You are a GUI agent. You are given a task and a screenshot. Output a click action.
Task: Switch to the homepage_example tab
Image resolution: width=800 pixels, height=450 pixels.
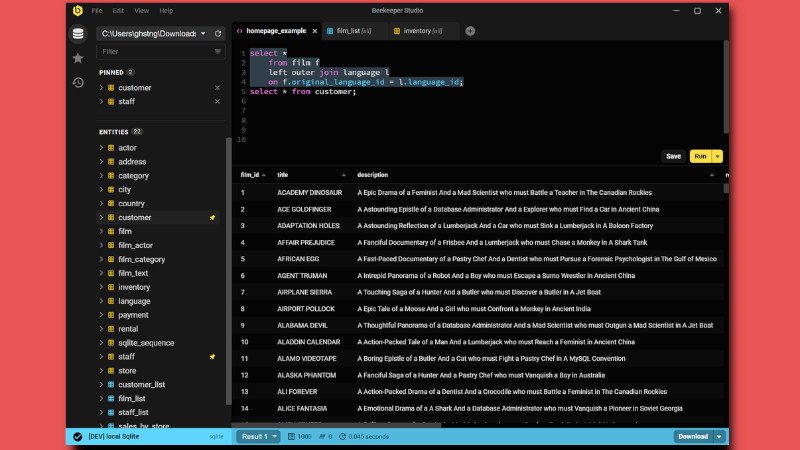[x=276, y=31]
